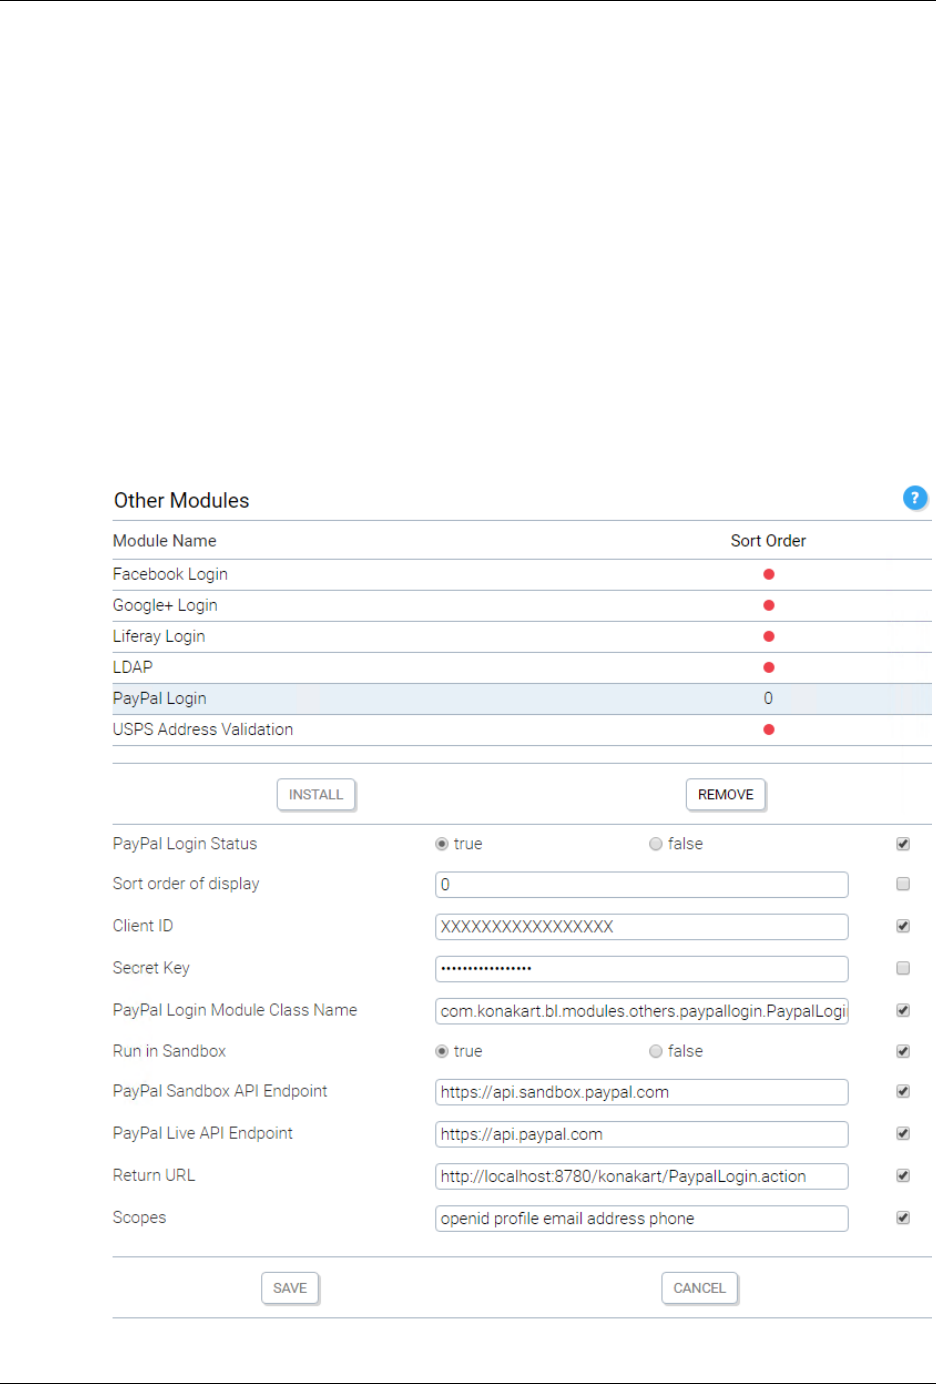
Task: Open the Other Modules help icon
Action: [x=915, y=498]
